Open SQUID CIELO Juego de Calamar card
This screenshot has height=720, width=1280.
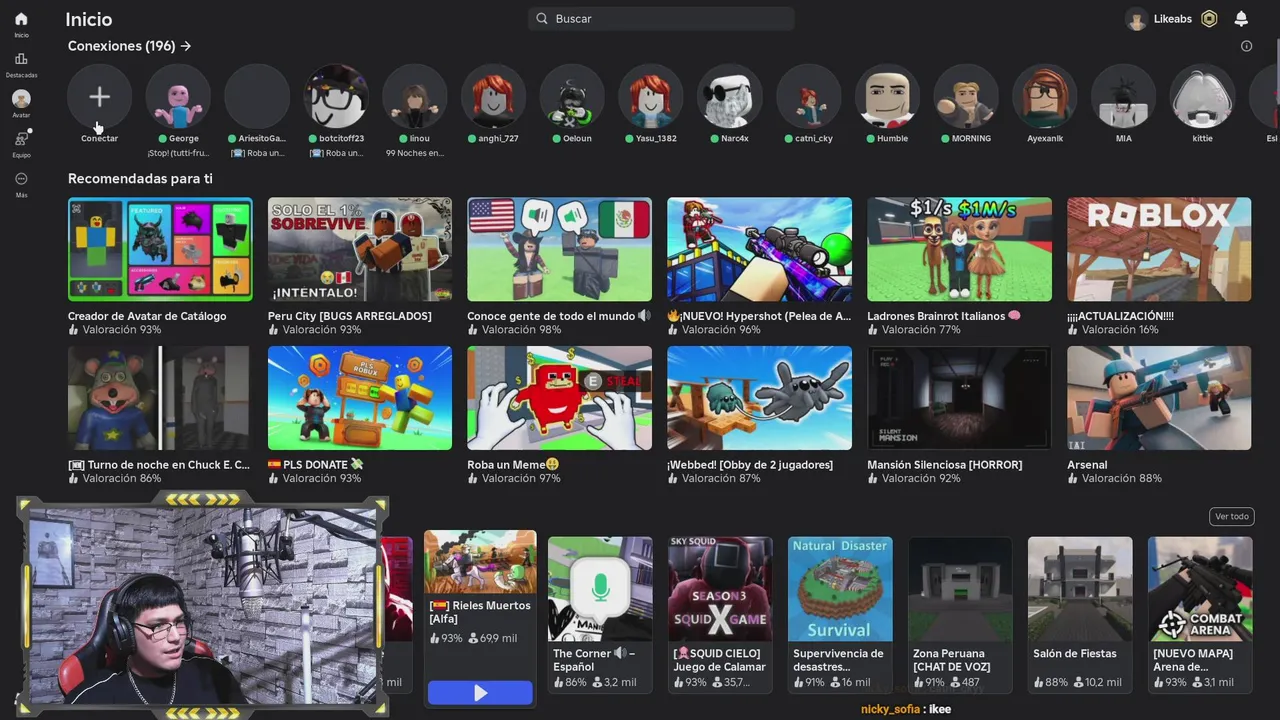coord(720,614)
